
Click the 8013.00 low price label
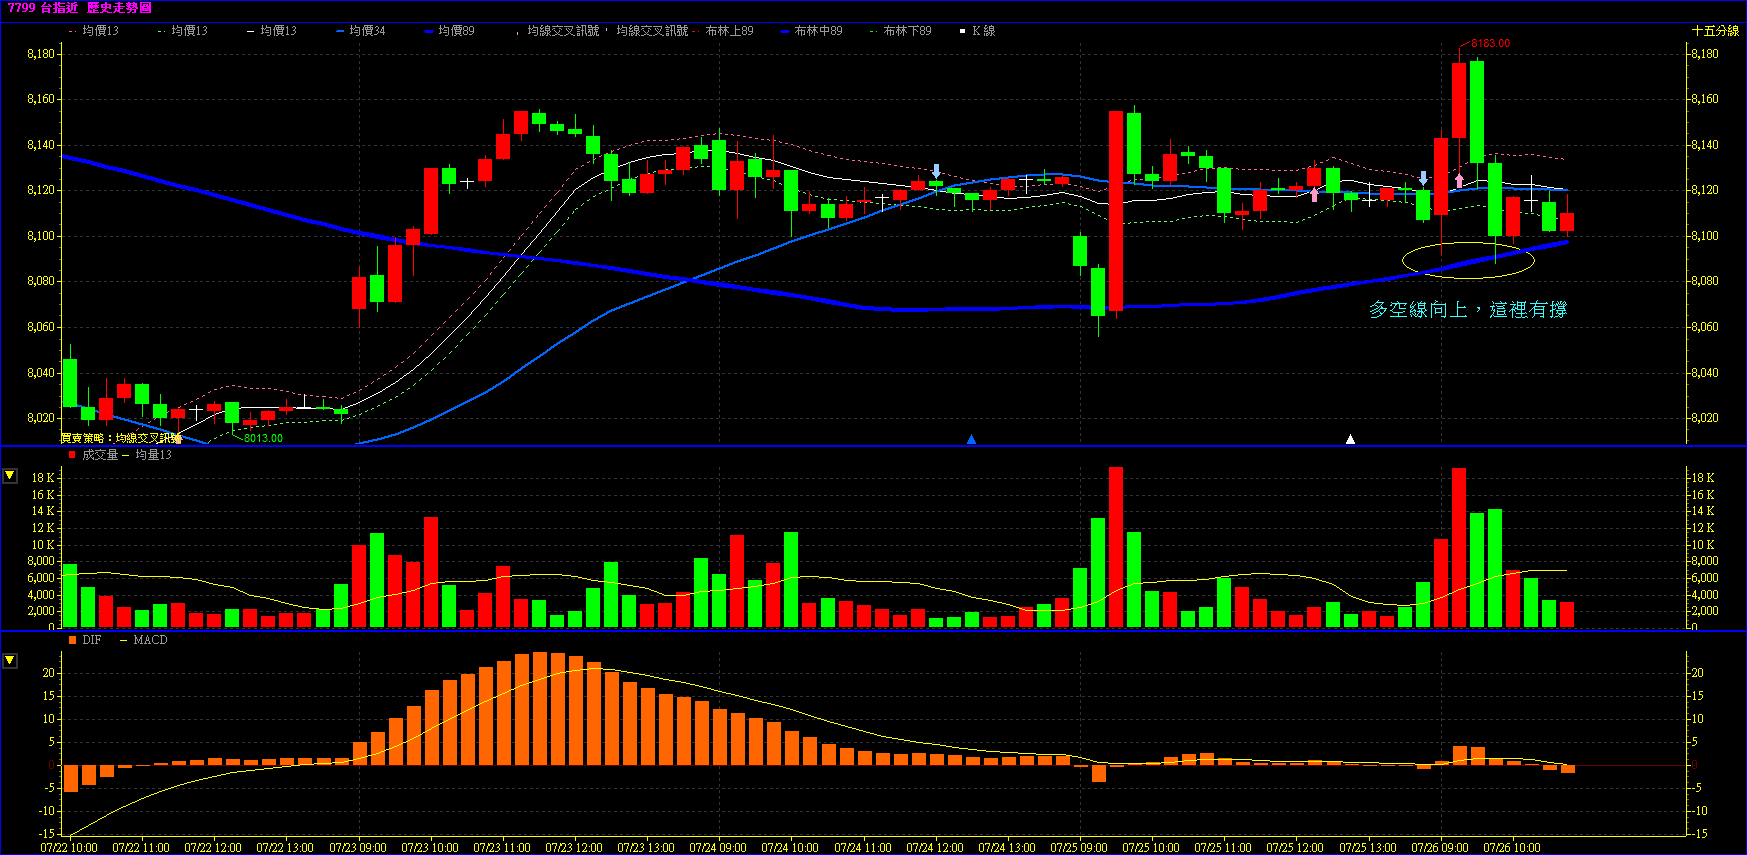pyautogui.click(x=263, y=438)
